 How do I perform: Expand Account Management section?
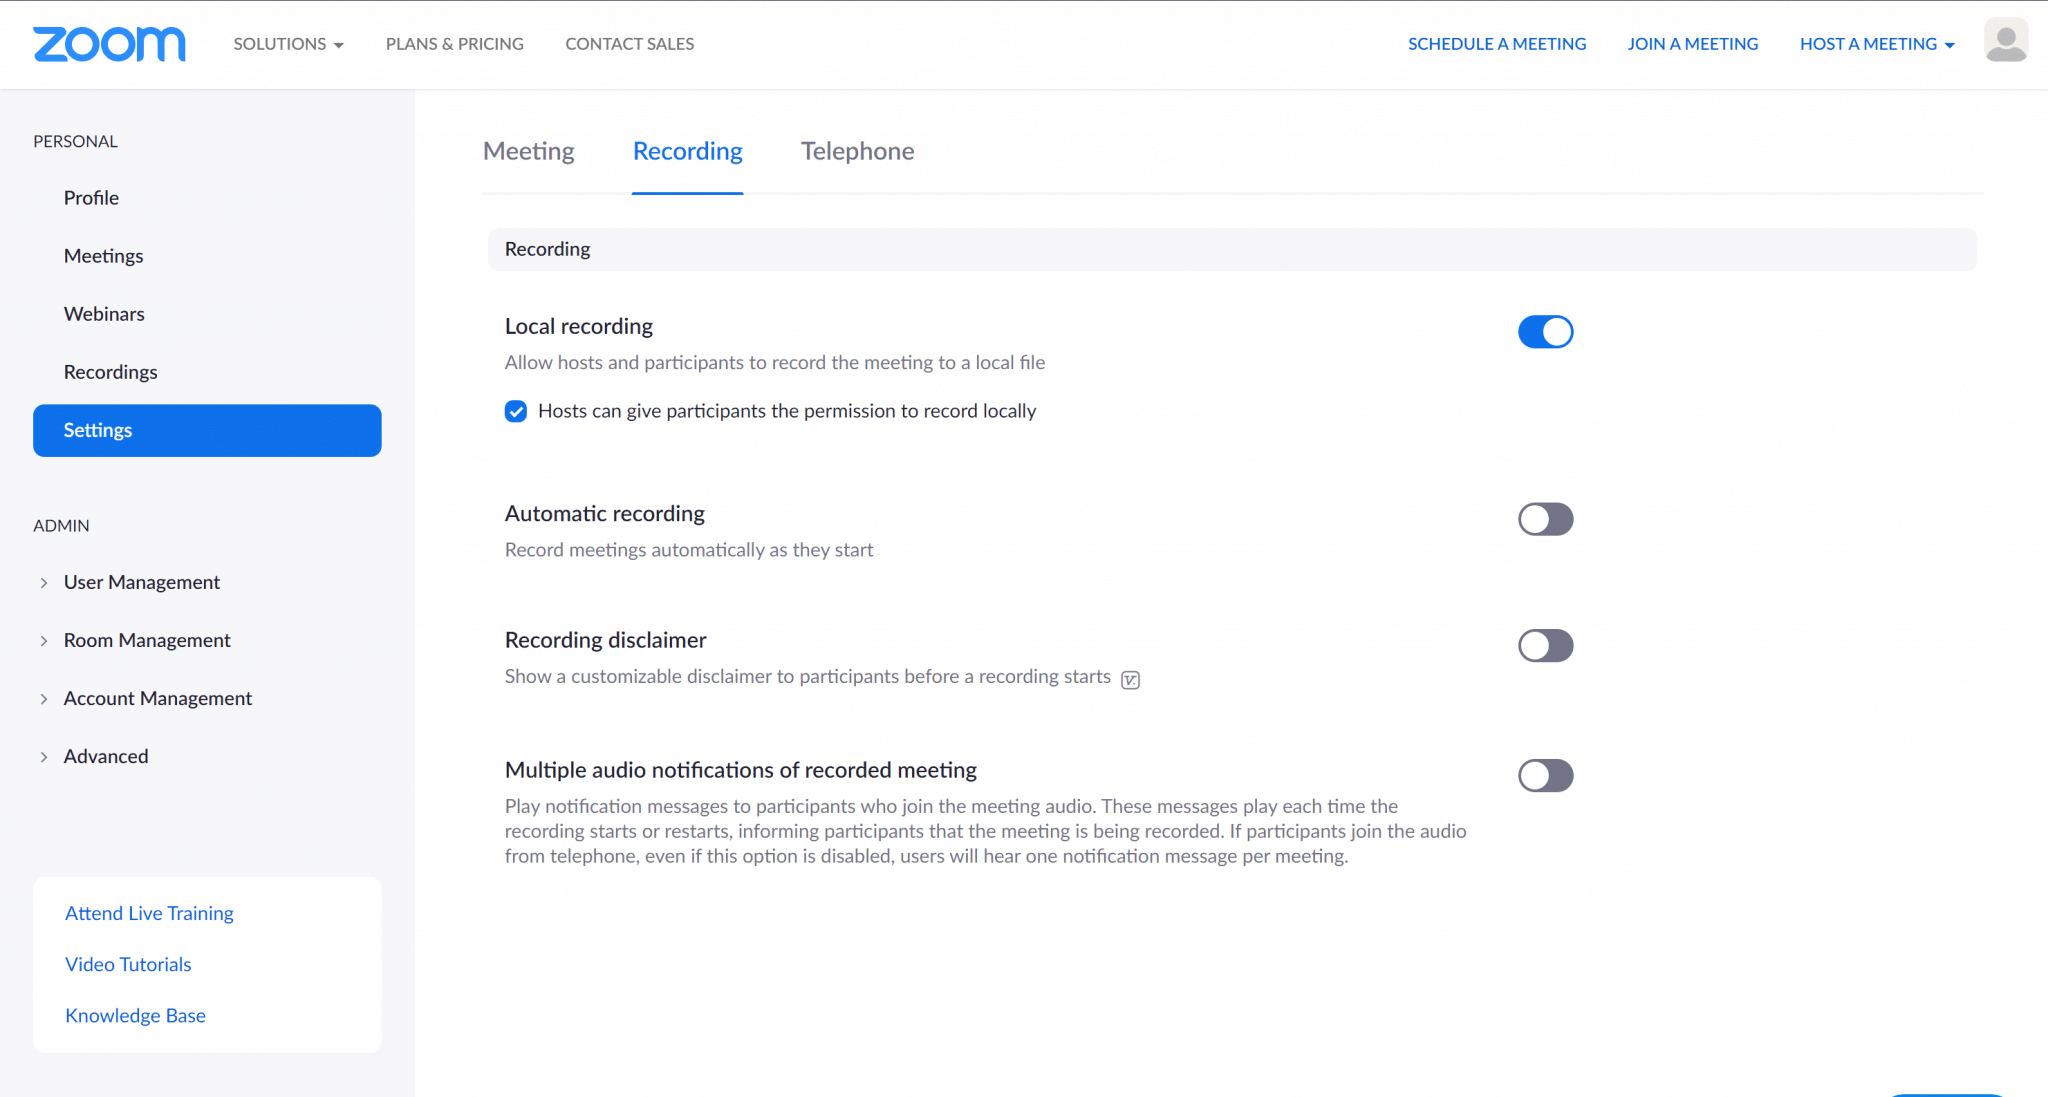(x=158, y=699)
